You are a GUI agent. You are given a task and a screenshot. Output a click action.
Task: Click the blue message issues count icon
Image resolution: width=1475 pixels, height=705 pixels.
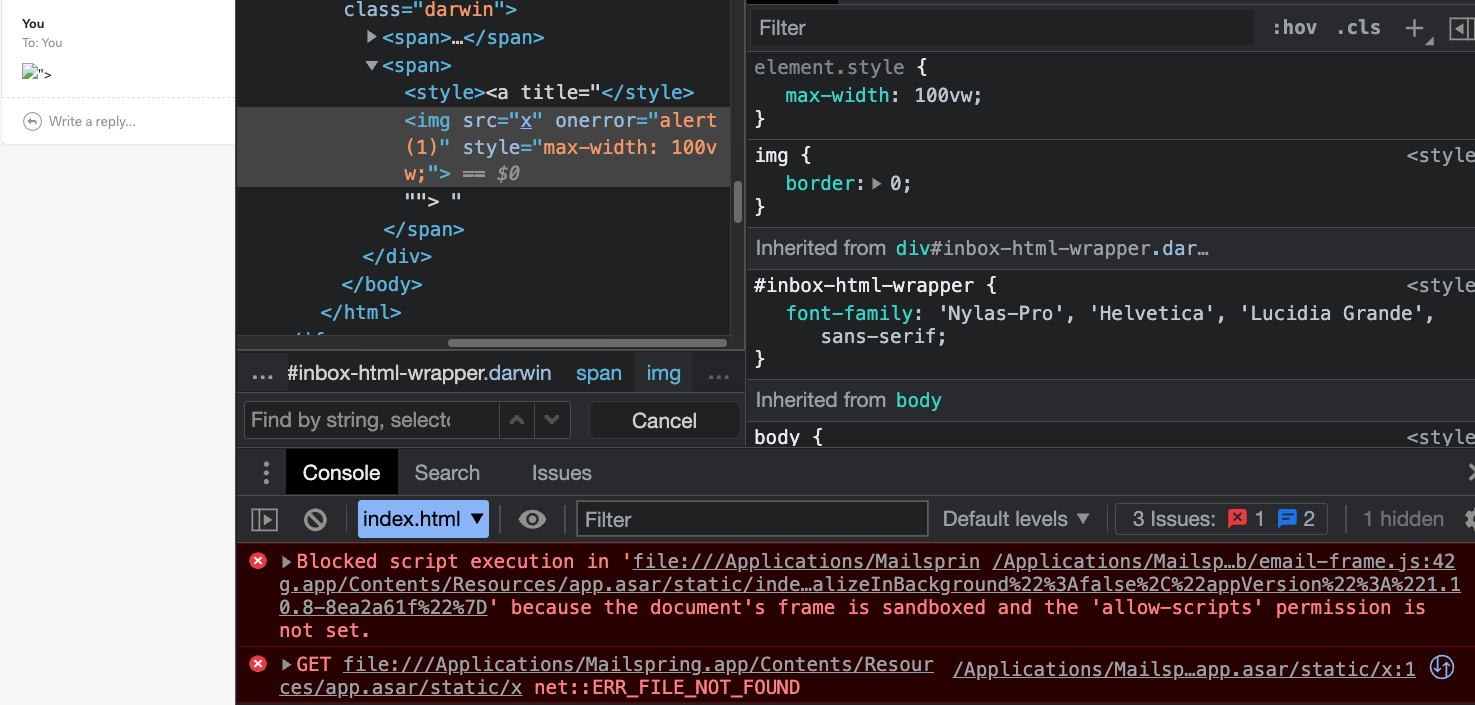[1287, 519]
